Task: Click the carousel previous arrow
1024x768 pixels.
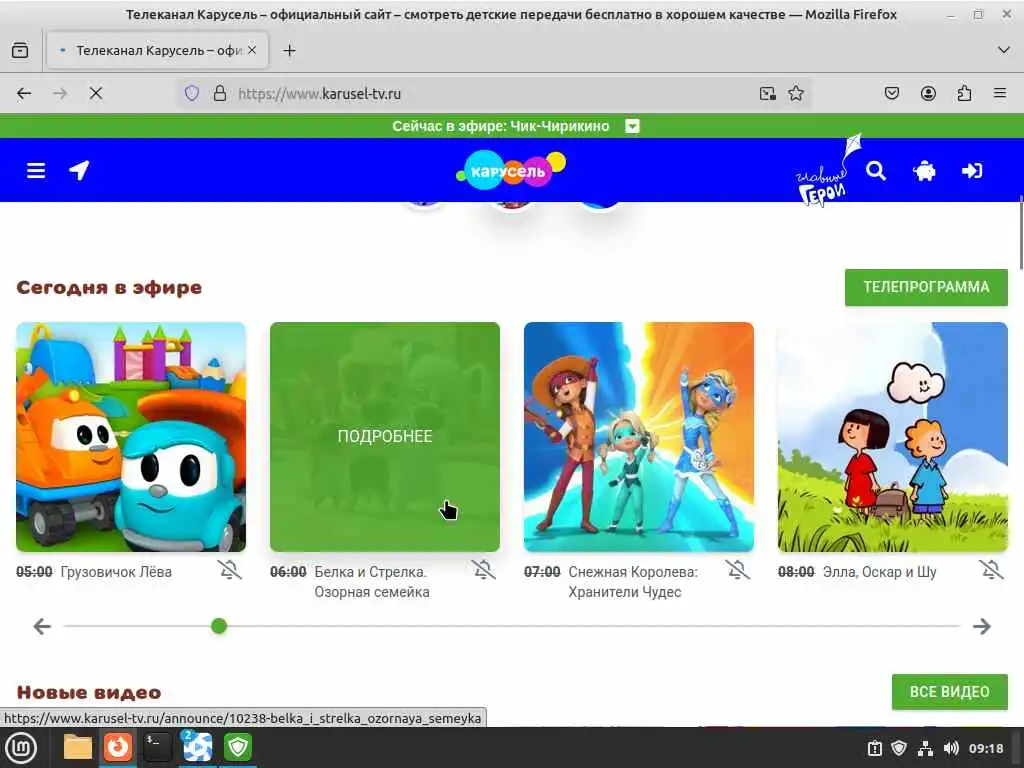Action: pyautogui.click(x=42, y=626)
